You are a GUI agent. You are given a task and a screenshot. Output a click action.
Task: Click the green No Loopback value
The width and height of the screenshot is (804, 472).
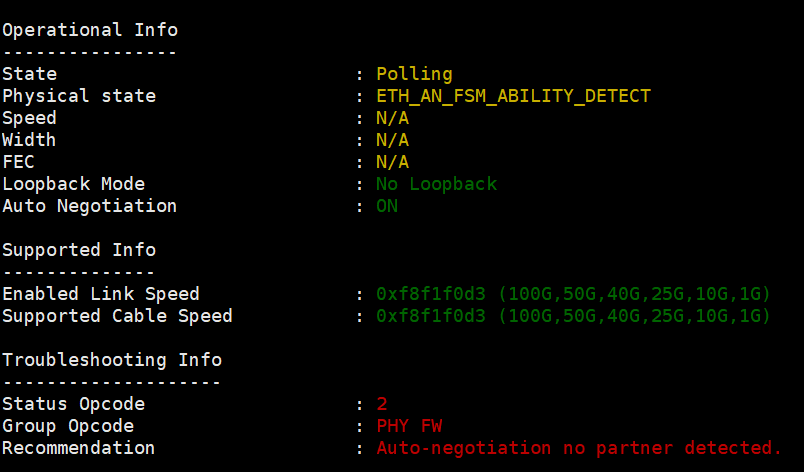[437, 184]
